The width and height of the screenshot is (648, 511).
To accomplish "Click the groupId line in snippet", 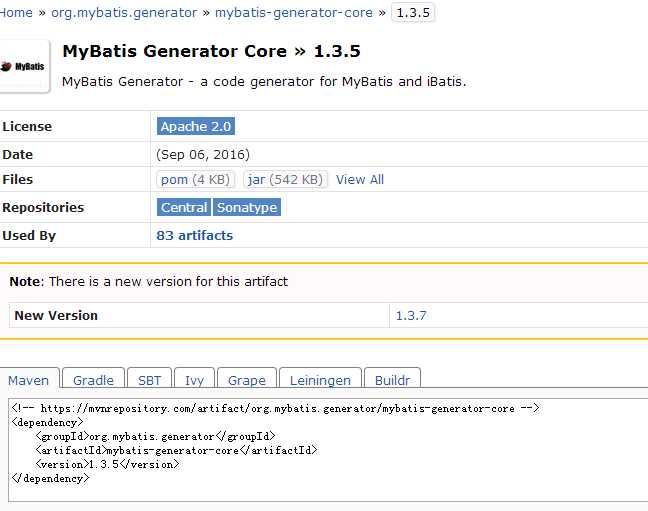I will [x=155, y=436].
